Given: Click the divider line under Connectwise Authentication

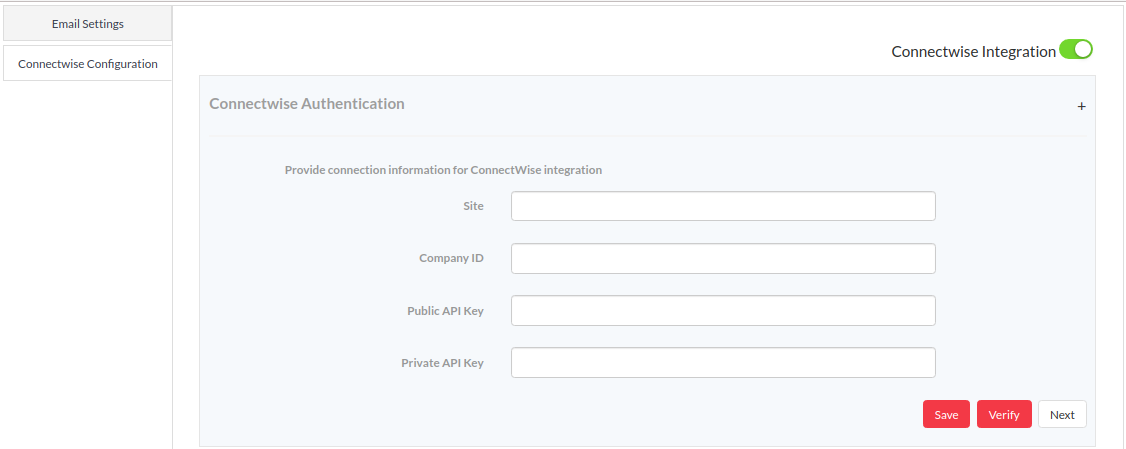Looking at the screenshot, I should coord(647,136).
